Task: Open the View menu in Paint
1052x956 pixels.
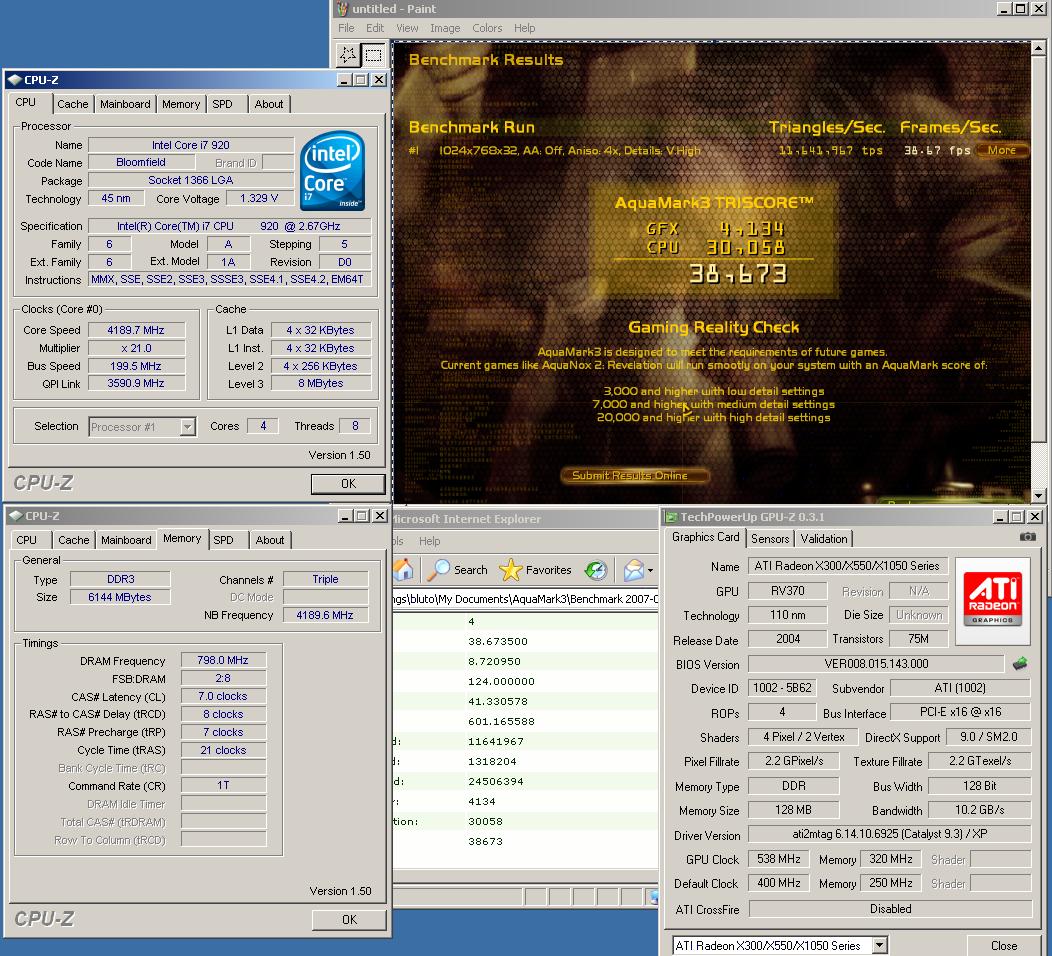Action: click(407, 28)
